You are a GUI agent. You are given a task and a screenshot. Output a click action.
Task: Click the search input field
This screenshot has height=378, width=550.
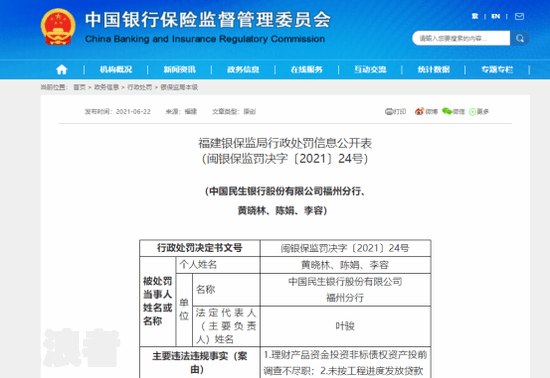point(461,38)
